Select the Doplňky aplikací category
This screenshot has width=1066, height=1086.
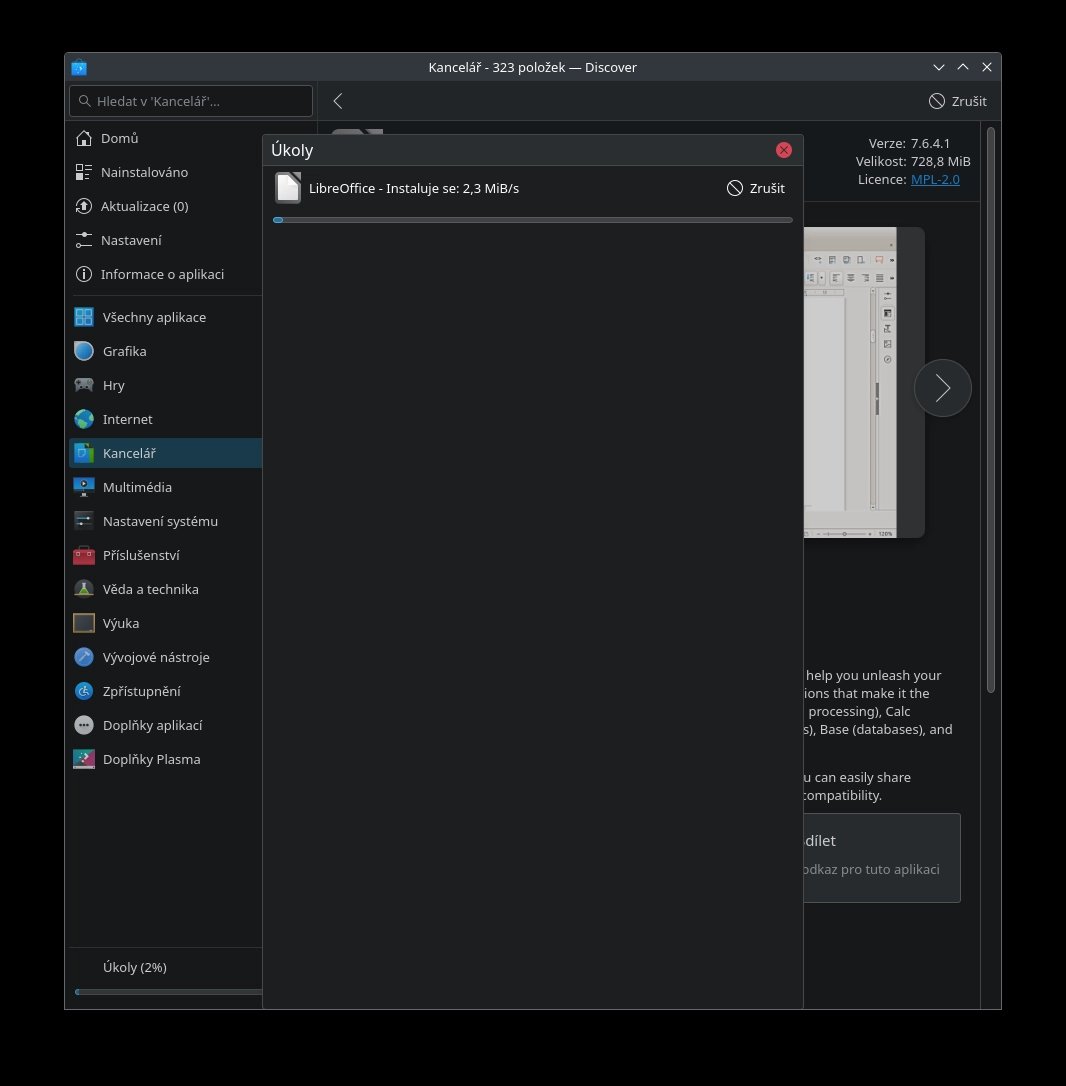pos(165,725)
